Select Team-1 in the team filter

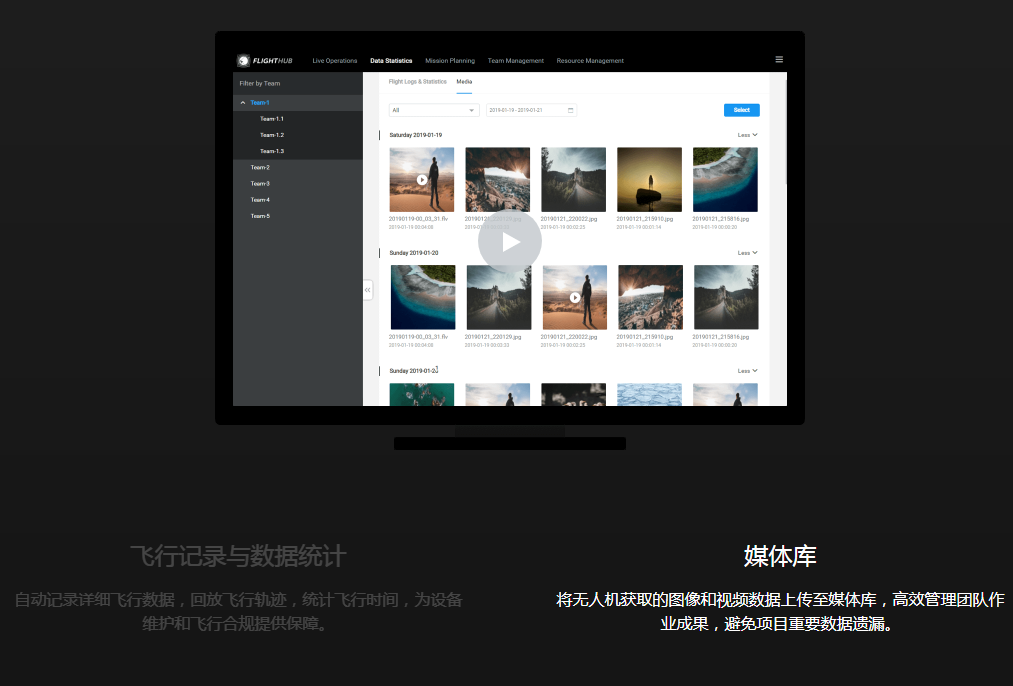tap(260, 103)
